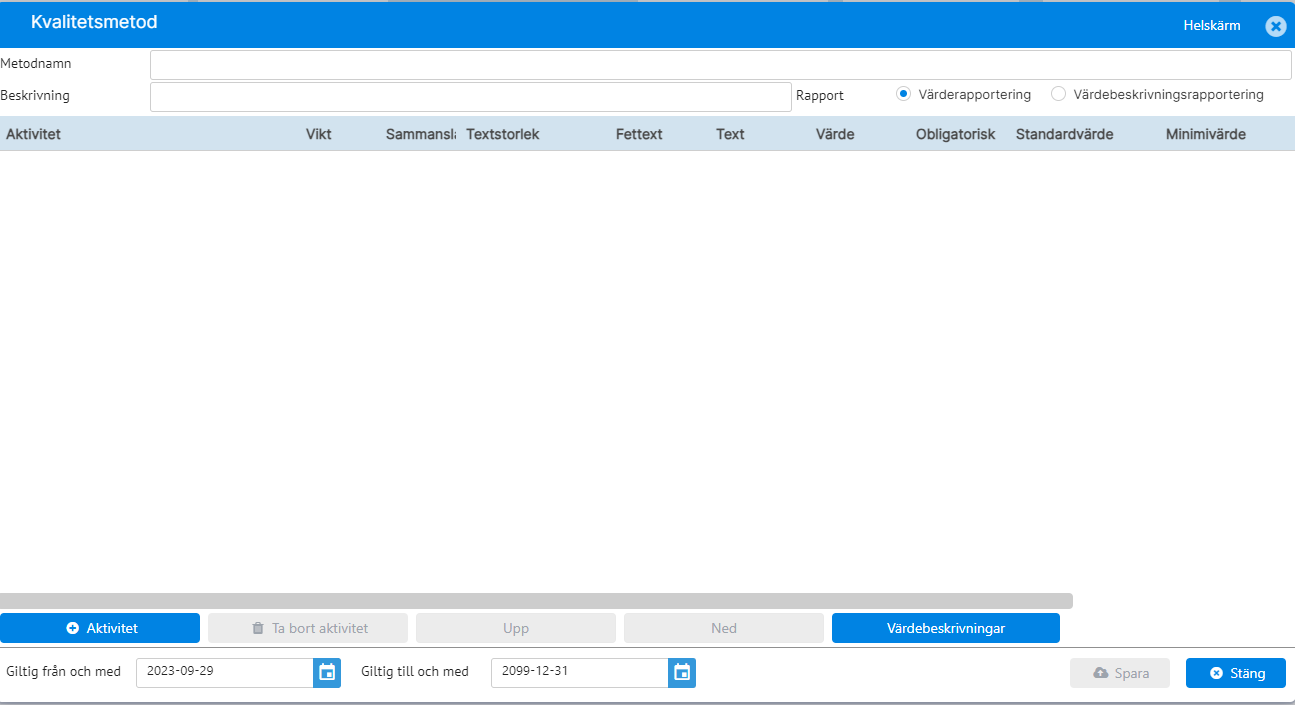Click the Giltig från och med date field
1295x705 pixels.
225,673
